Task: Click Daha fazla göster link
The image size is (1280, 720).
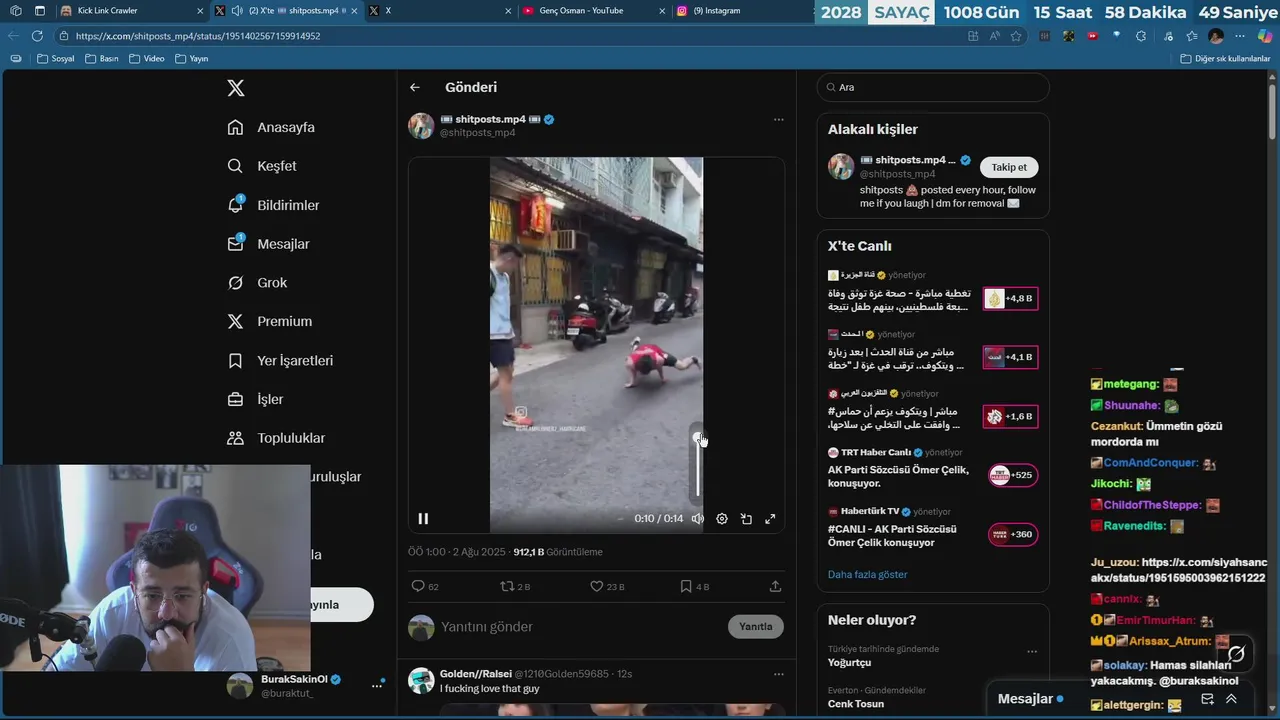Action: coord(868,575)
